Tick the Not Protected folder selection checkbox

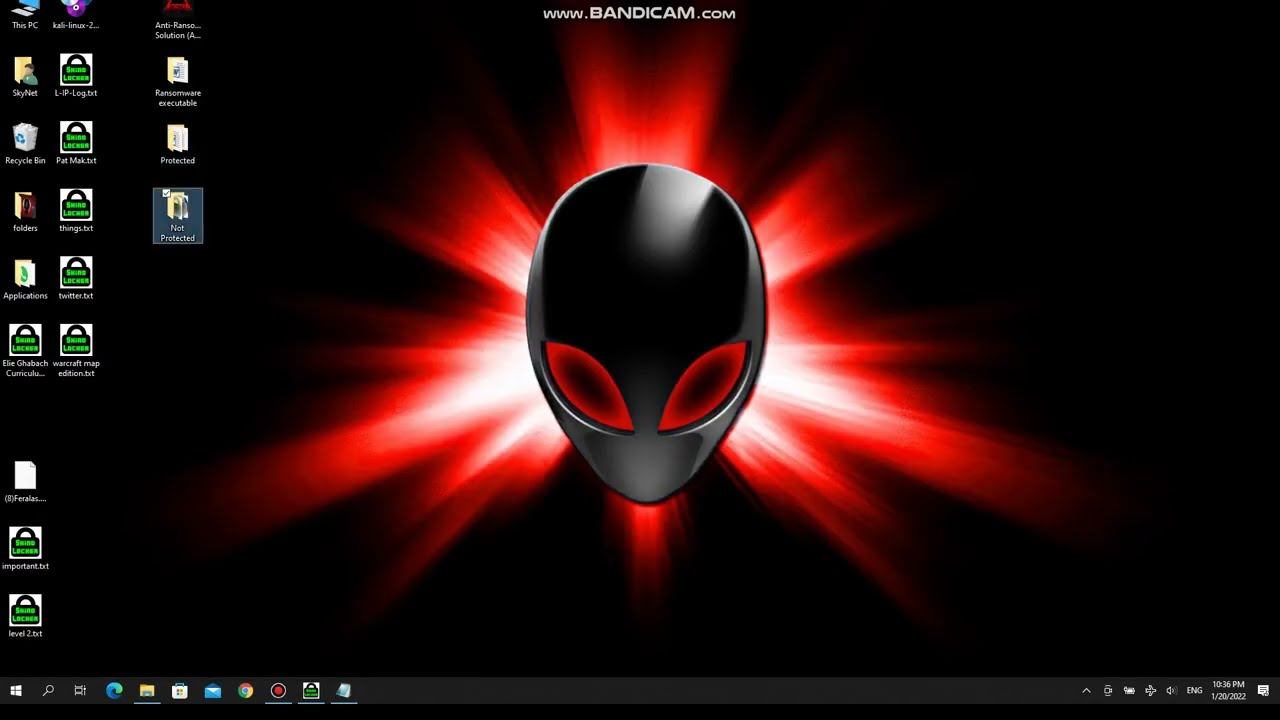point(166,194)
